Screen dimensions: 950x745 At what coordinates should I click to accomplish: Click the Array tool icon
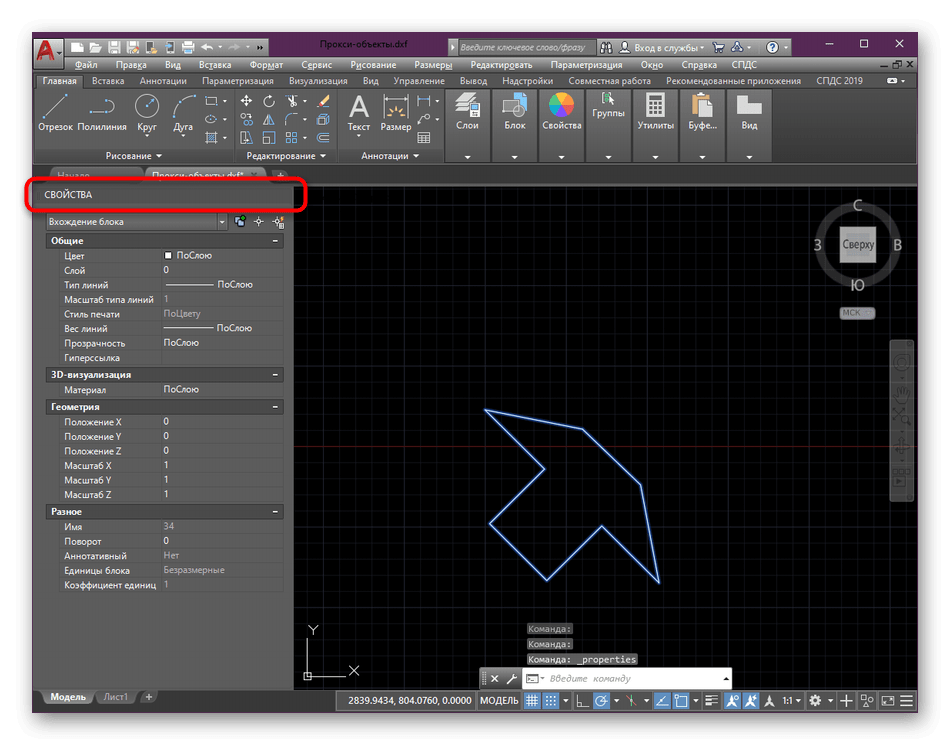coord(292,138)
